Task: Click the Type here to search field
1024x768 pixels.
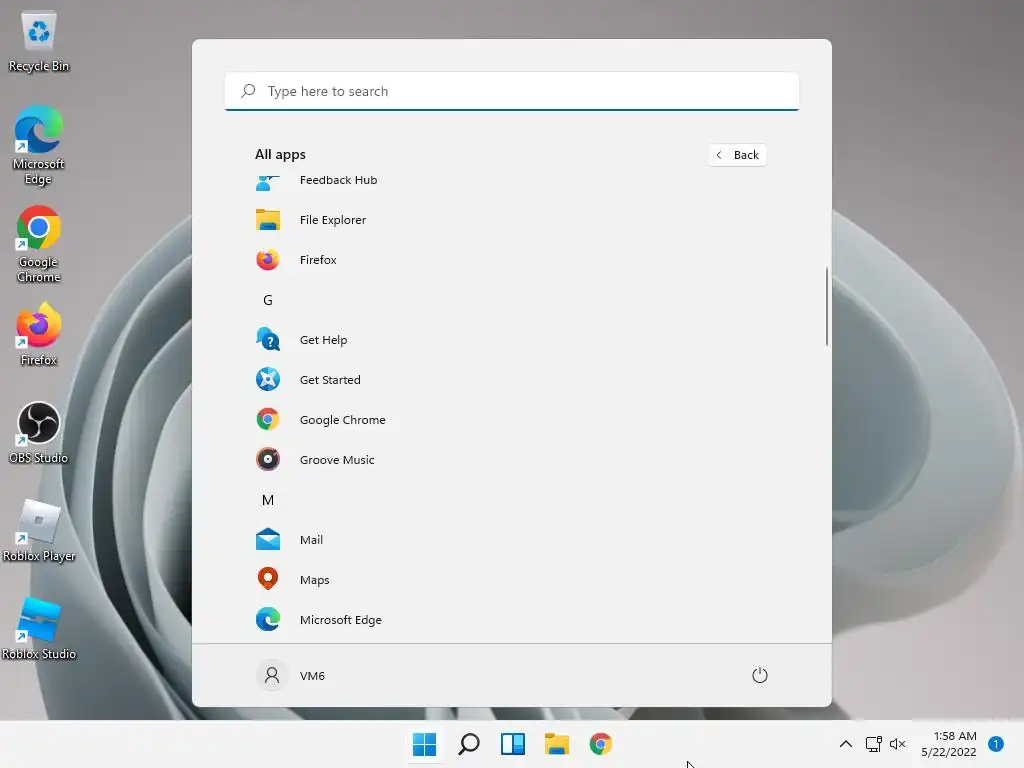Action: 511,91
